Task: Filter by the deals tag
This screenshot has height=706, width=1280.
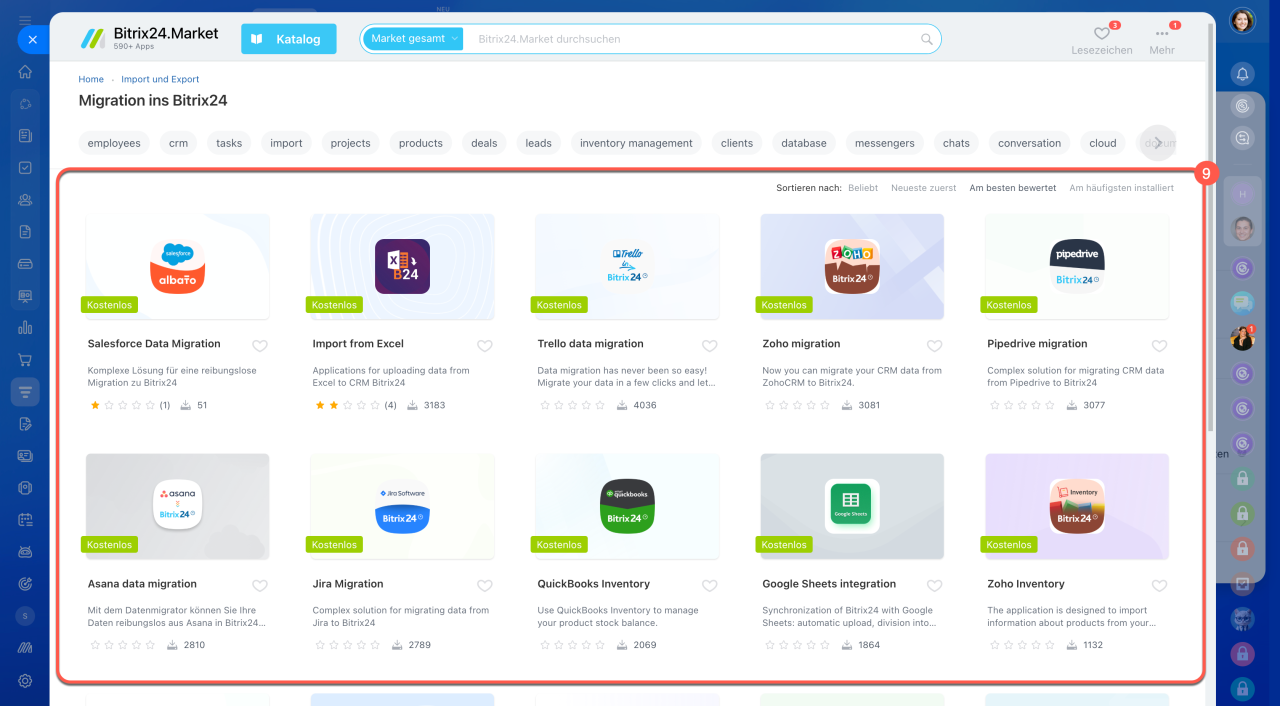Action: point(484,143)
